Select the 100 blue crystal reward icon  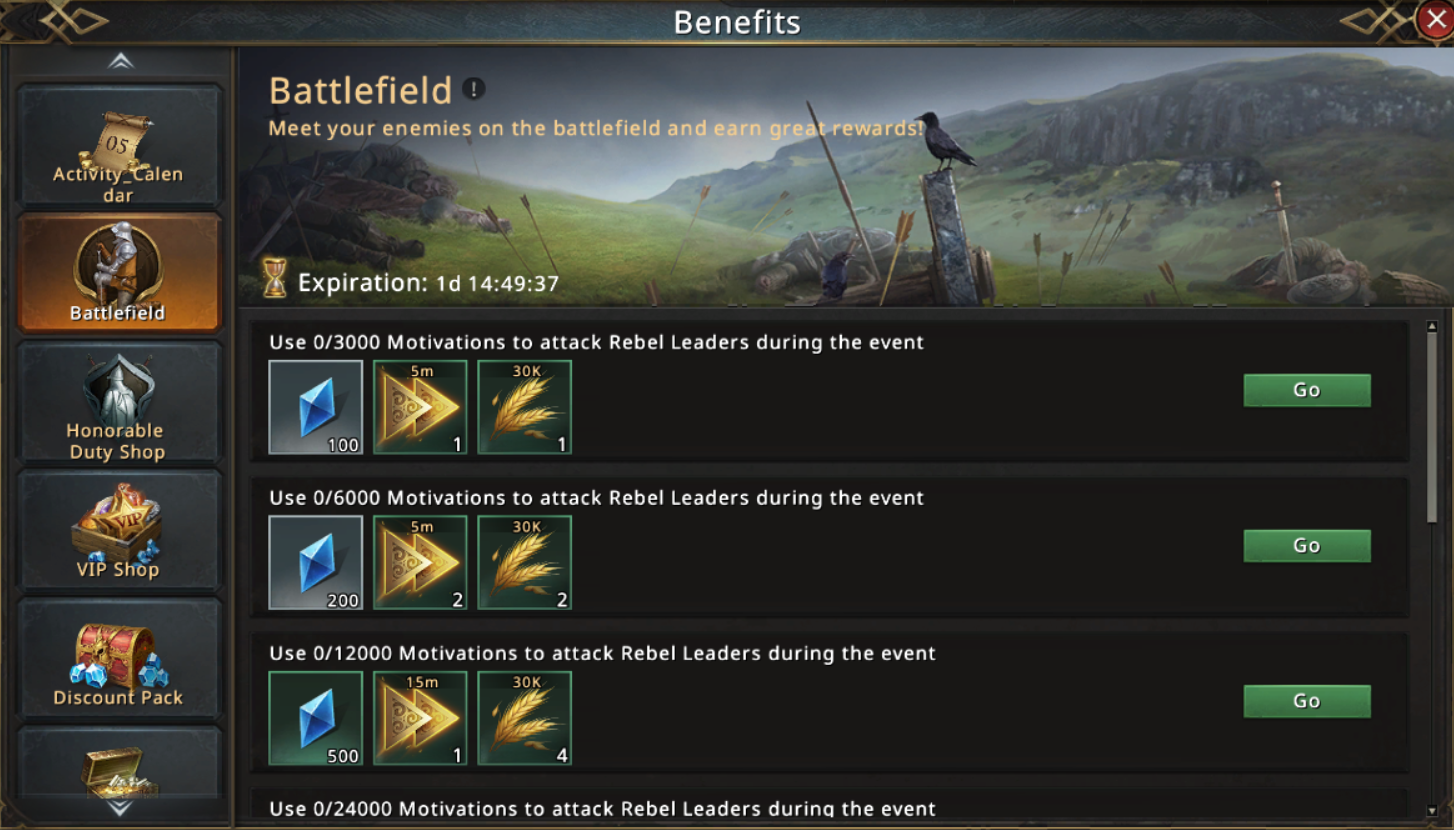coord(316,407)
